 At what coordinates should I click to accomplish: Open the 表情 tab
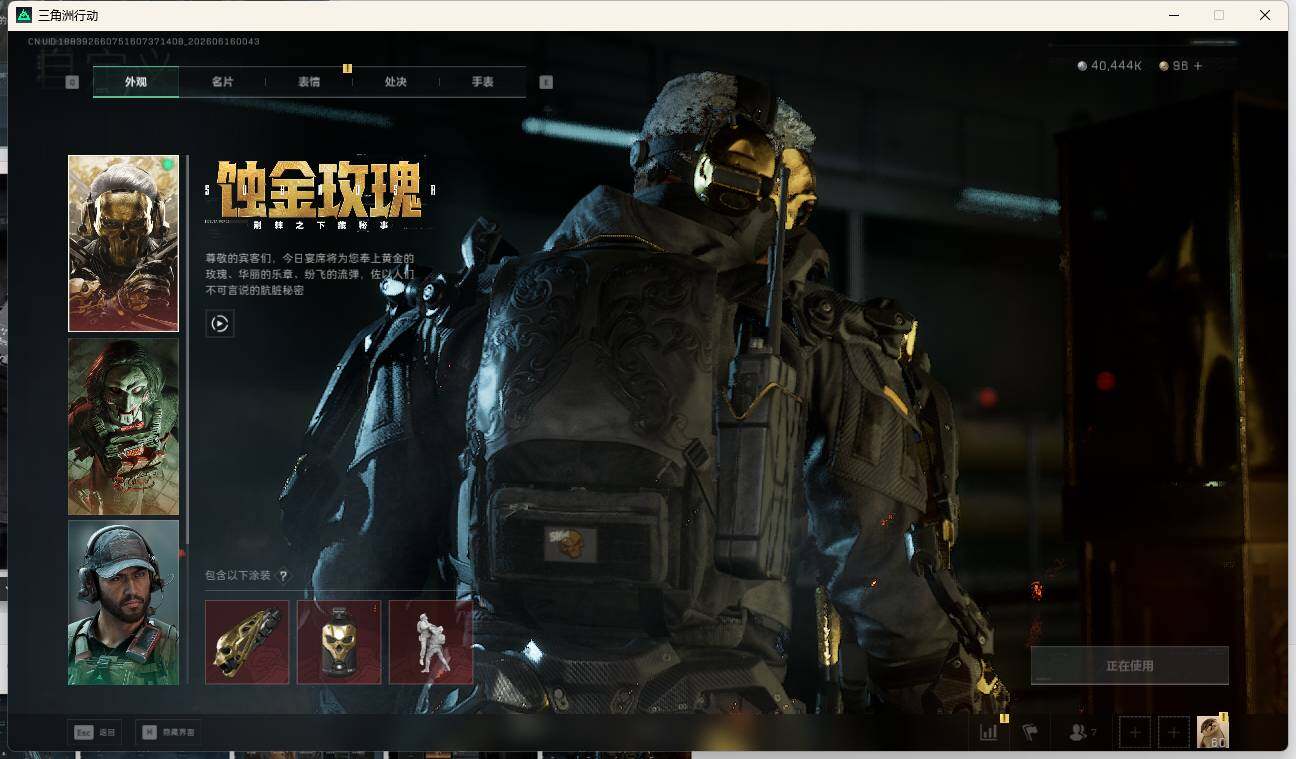tap(309, 82)
